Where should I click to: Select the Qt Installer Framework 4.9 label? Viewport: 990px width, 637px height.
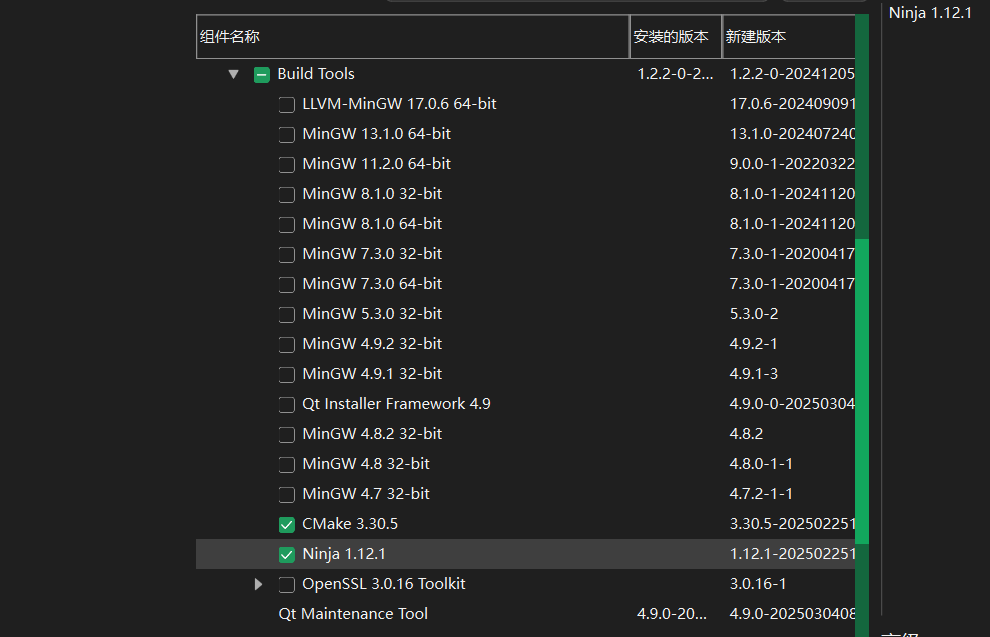pyautogui.click(x=396, y=403)
